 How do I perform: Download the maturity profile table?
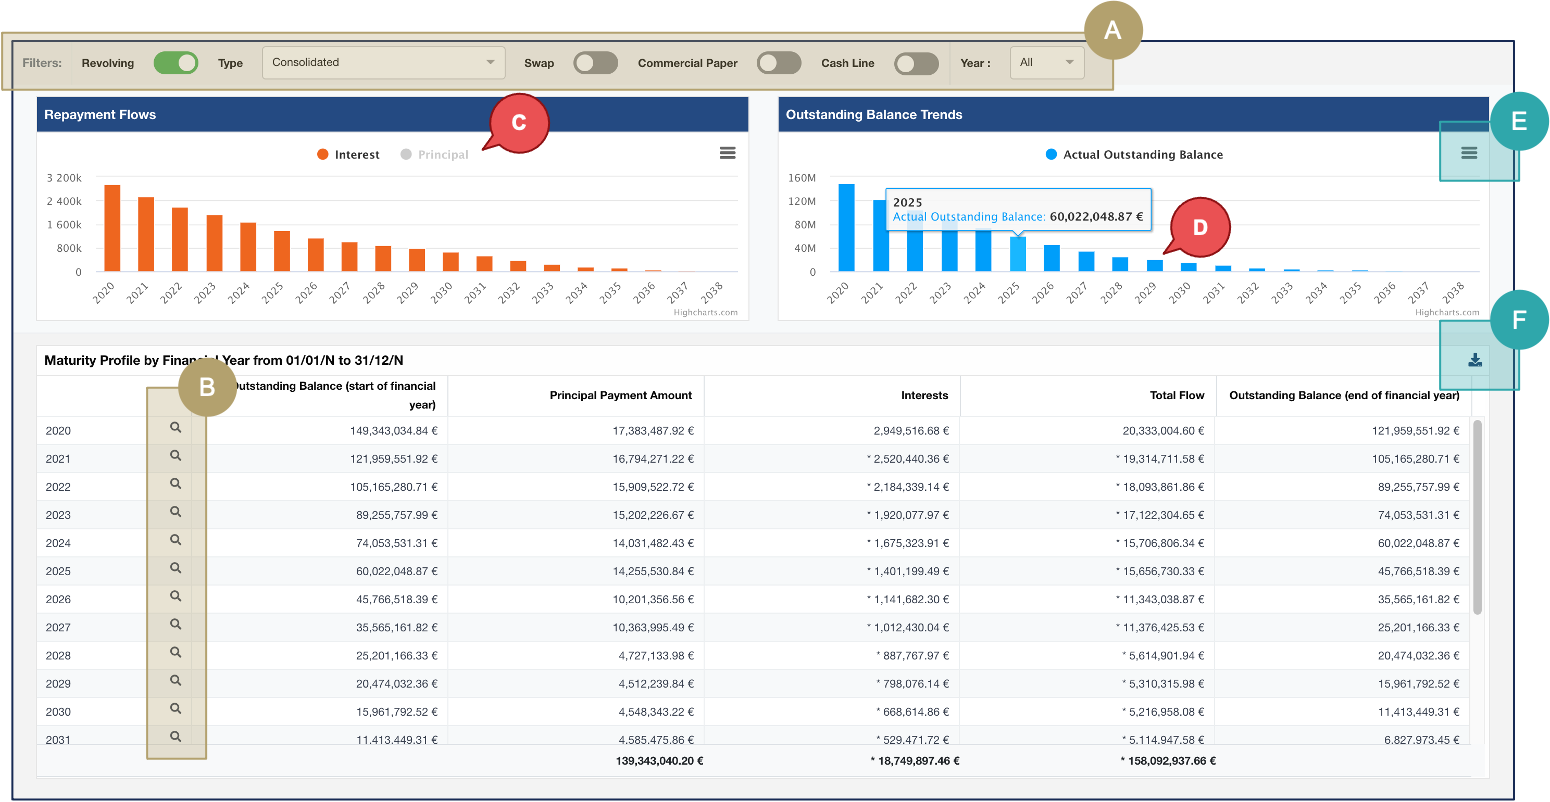coord(1475,361)
